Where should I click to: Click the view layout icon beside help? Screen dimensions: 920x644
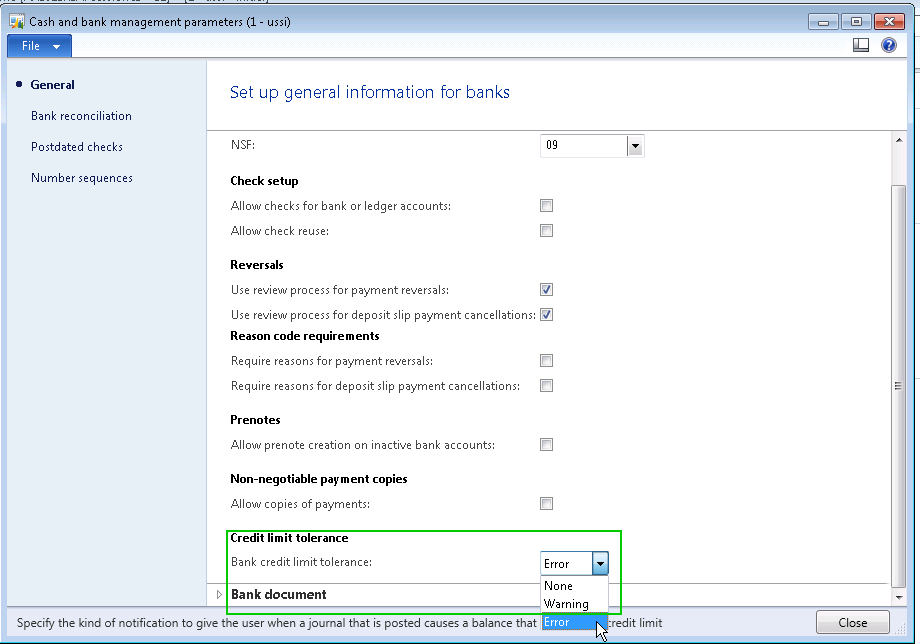[861, 45]
